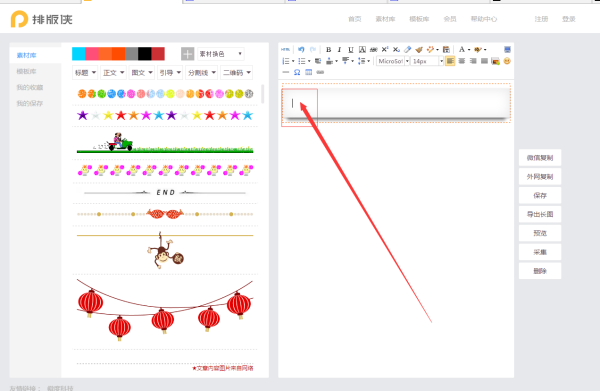
Task: Insert a table using the table icon
Action: [308, 72]
